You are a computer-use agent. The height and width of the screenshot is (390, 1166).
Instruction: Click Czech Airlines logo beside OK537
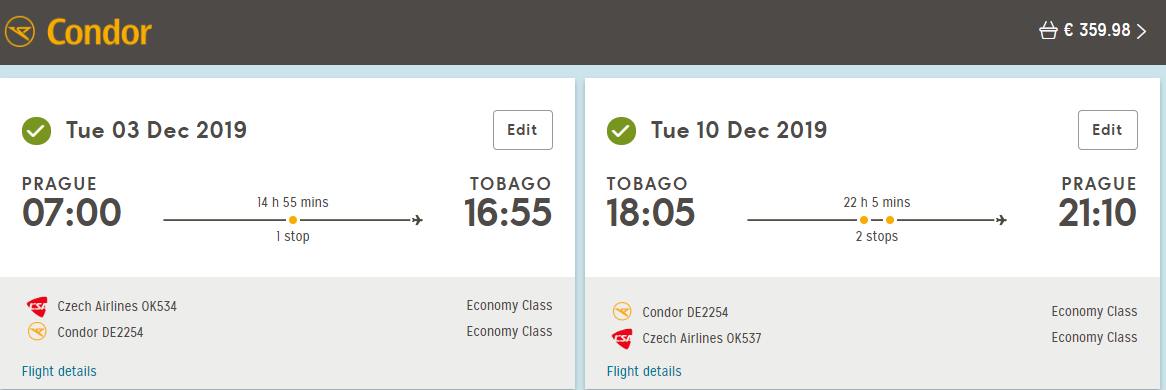pyautogui.click(x=622, y=338)
